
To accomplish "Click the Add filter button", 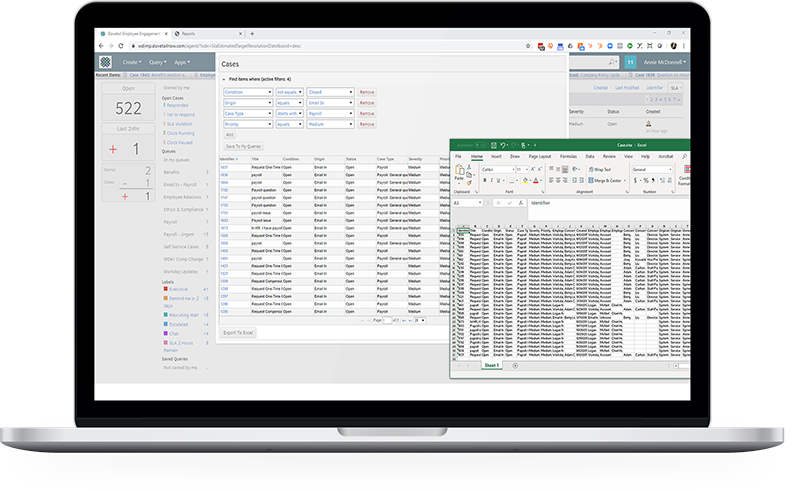I will (x=230, y=135).
